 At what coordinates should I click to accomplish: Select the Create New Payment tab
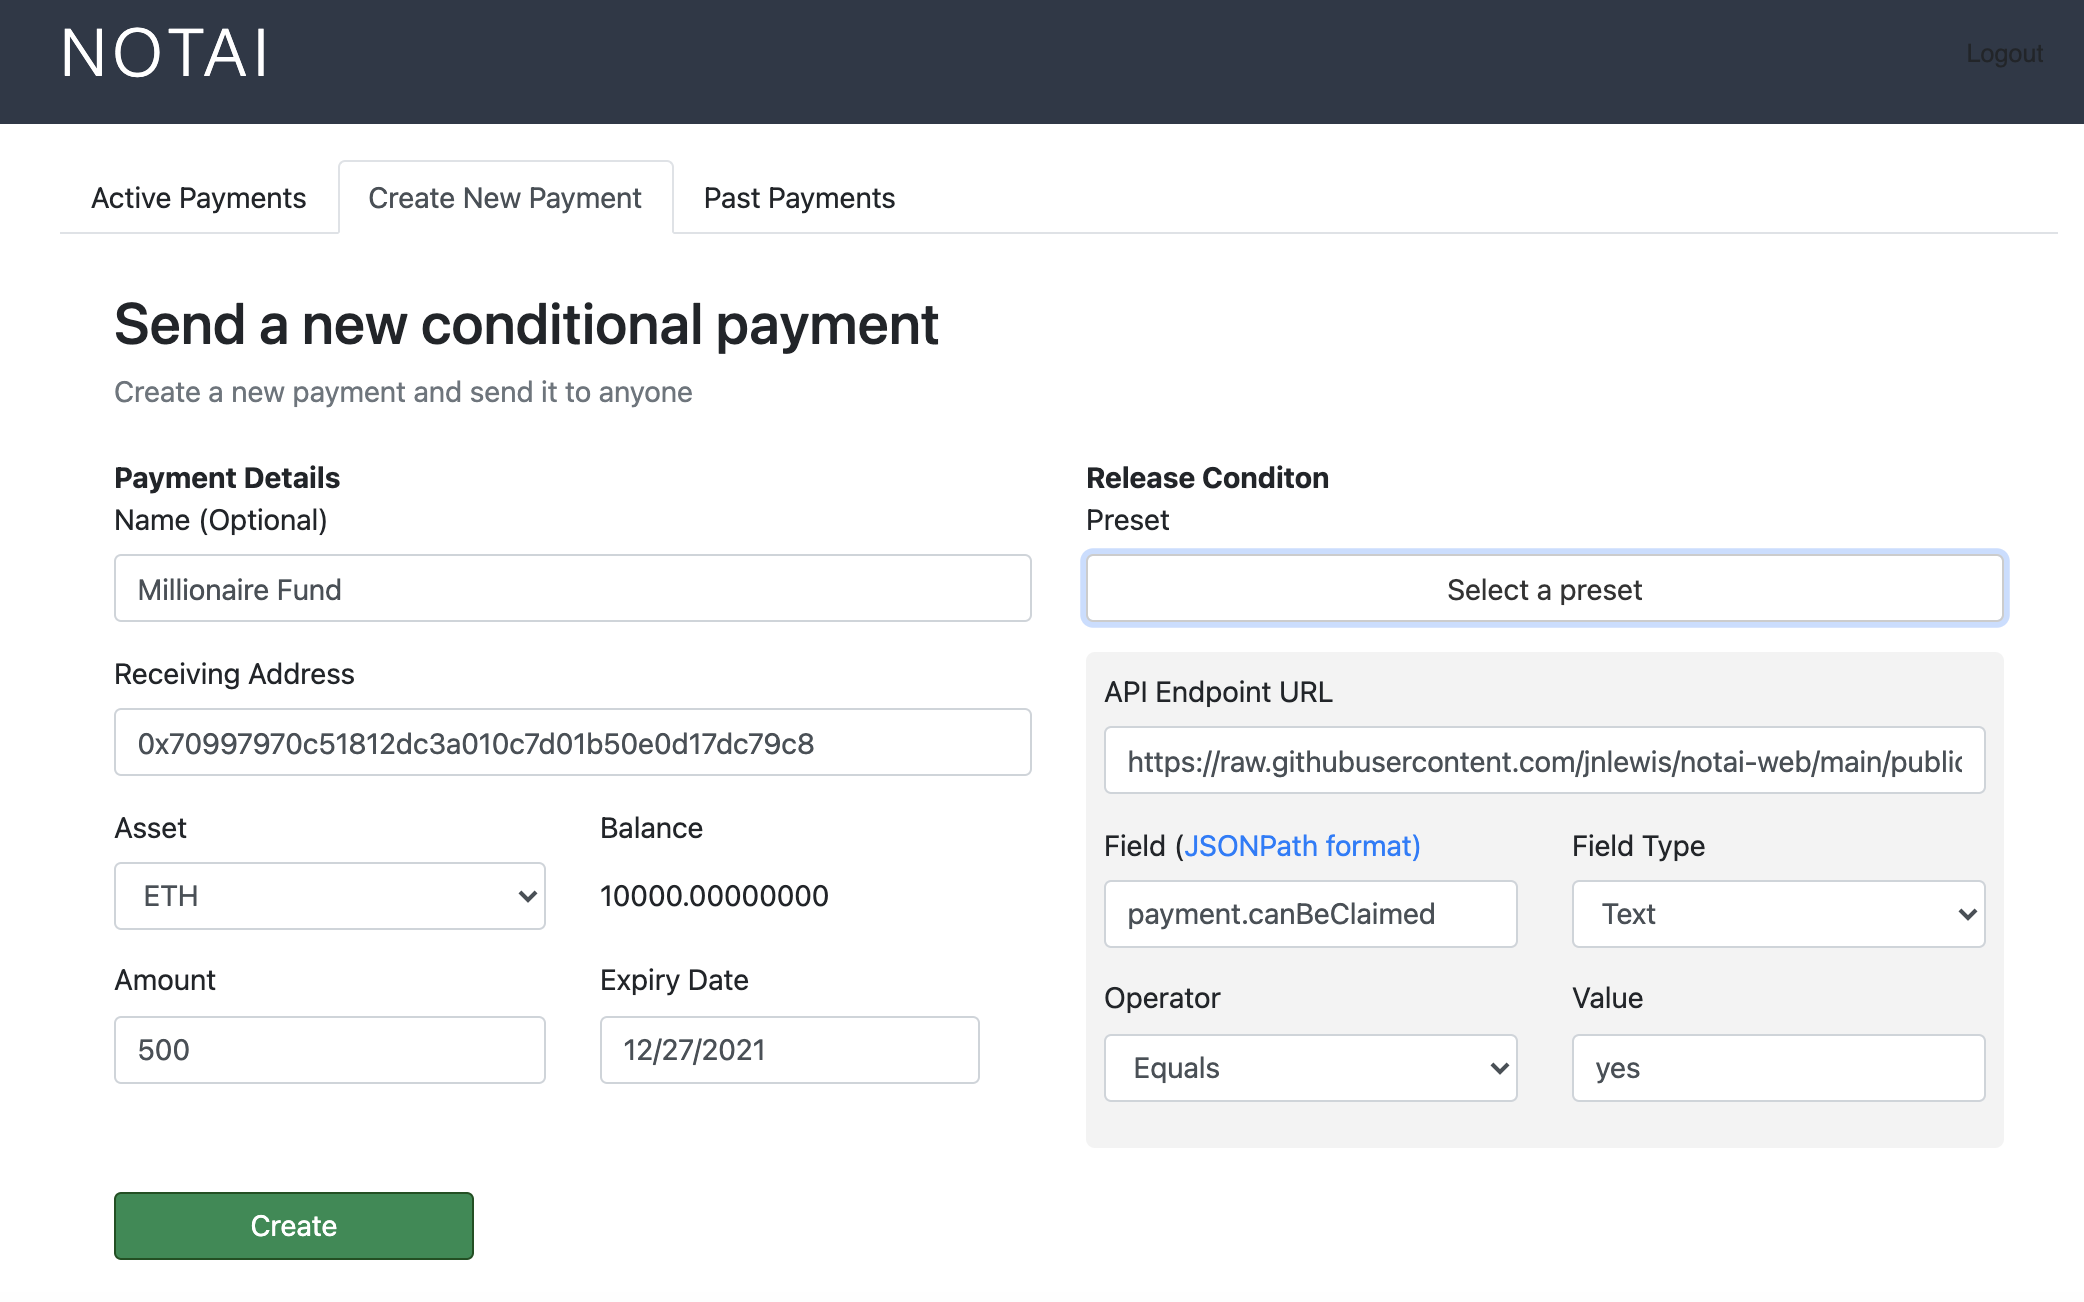(505, 198)
